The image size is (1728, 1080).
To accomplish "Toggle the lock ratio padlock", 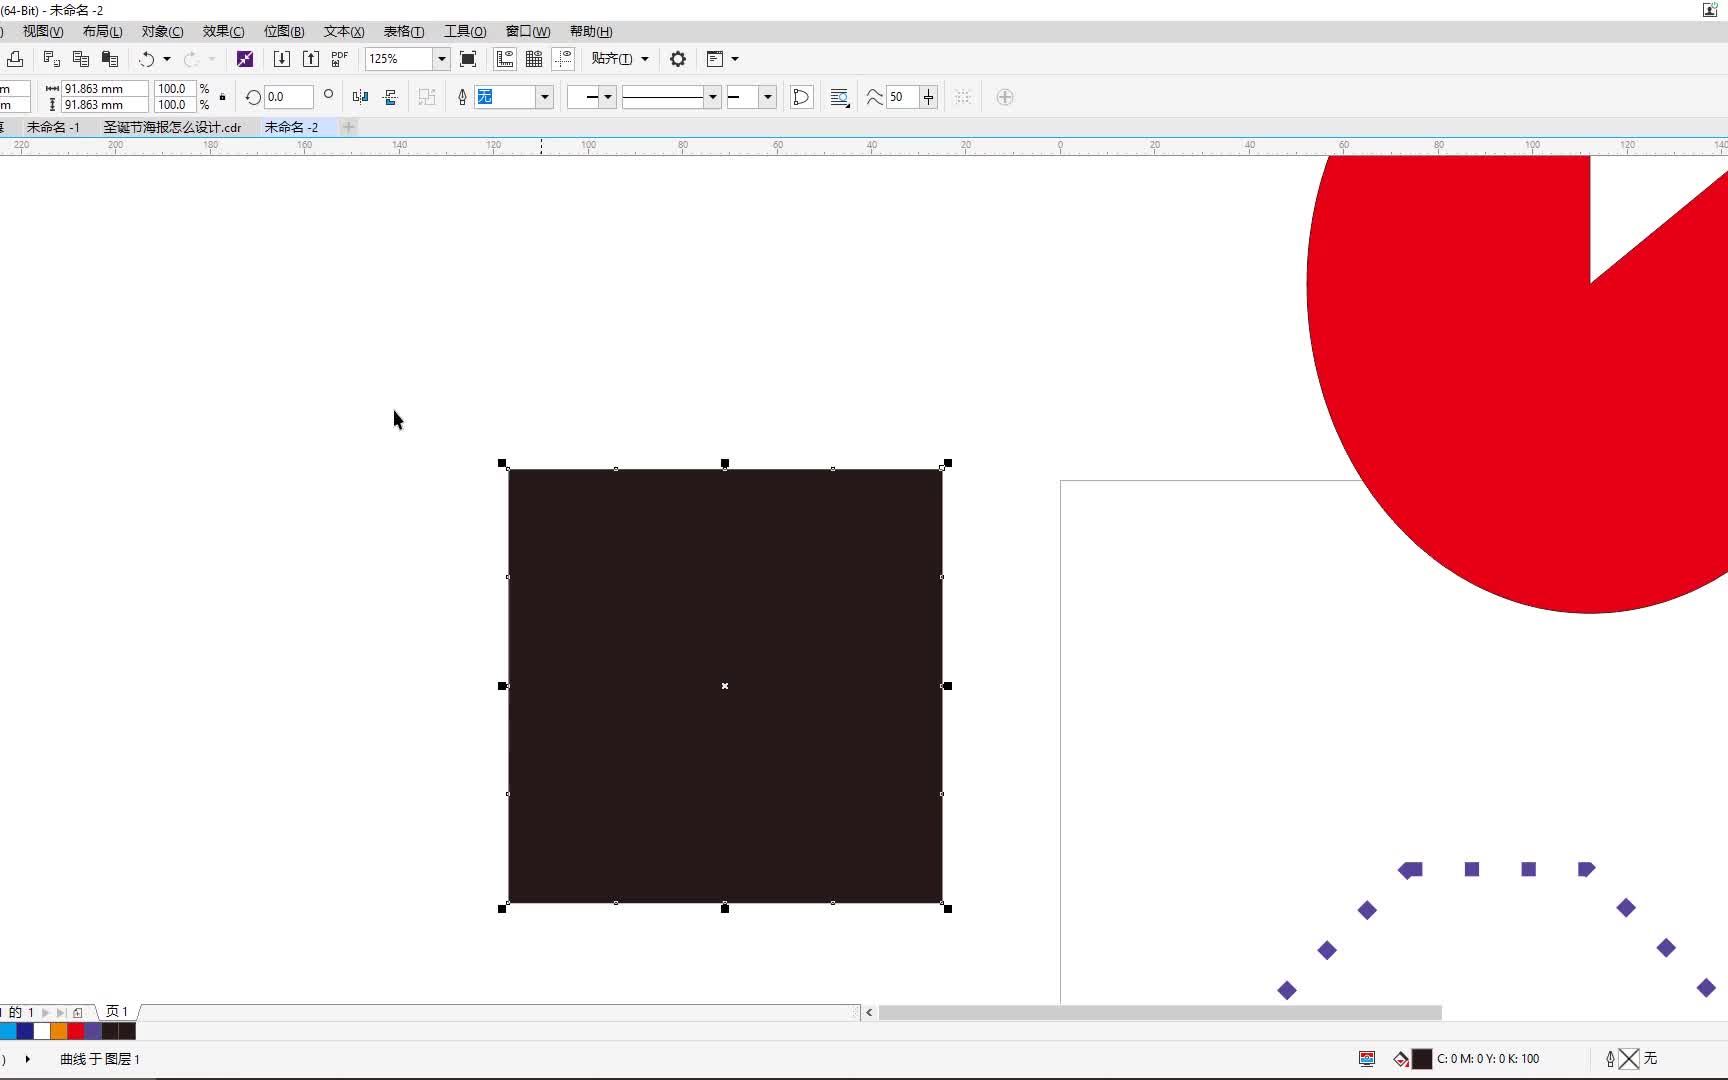I will pyautogui.click(x=222, y=97).
